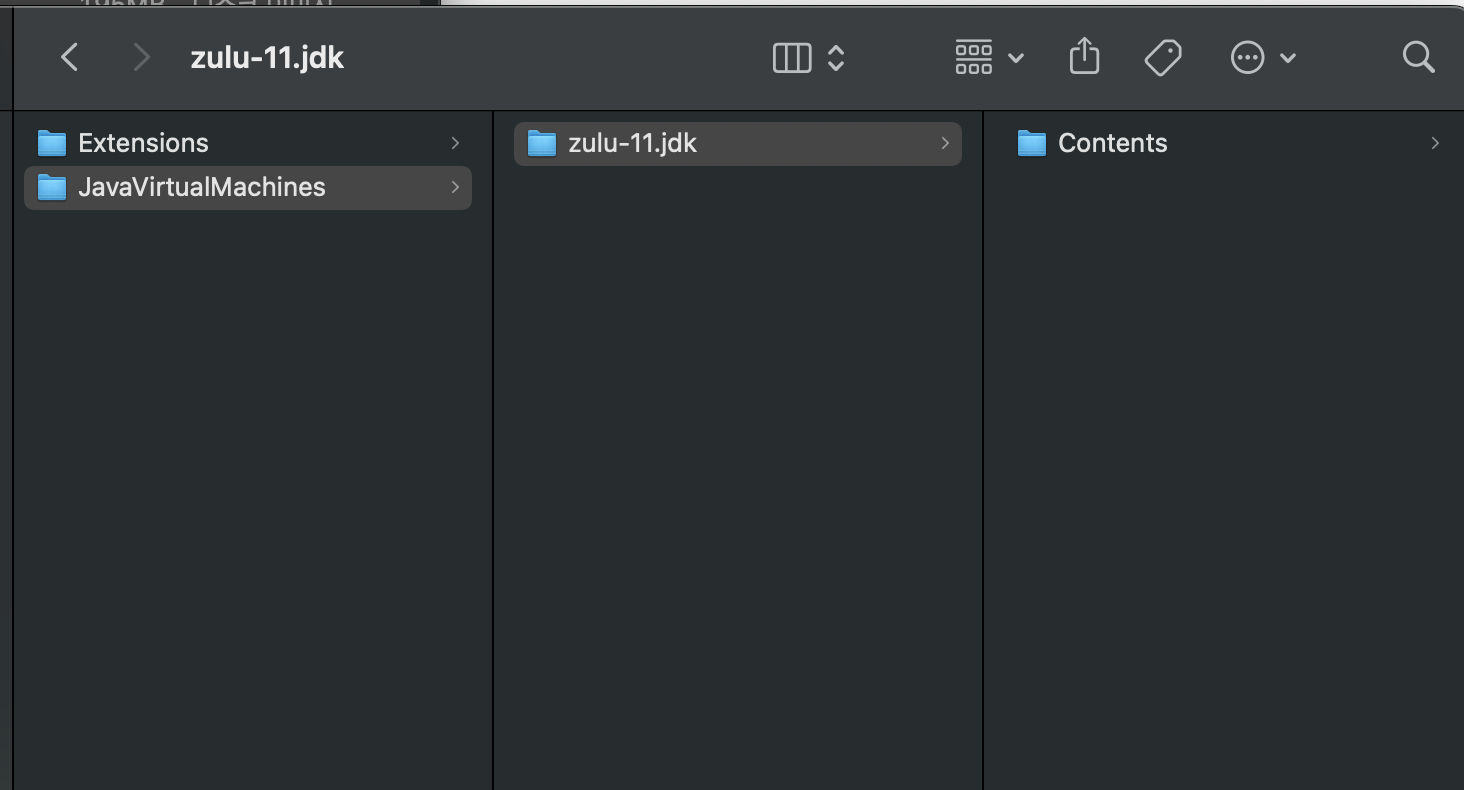Open the search magnifier
This screenshot has width=1464, height=790.
(1418, 57)
